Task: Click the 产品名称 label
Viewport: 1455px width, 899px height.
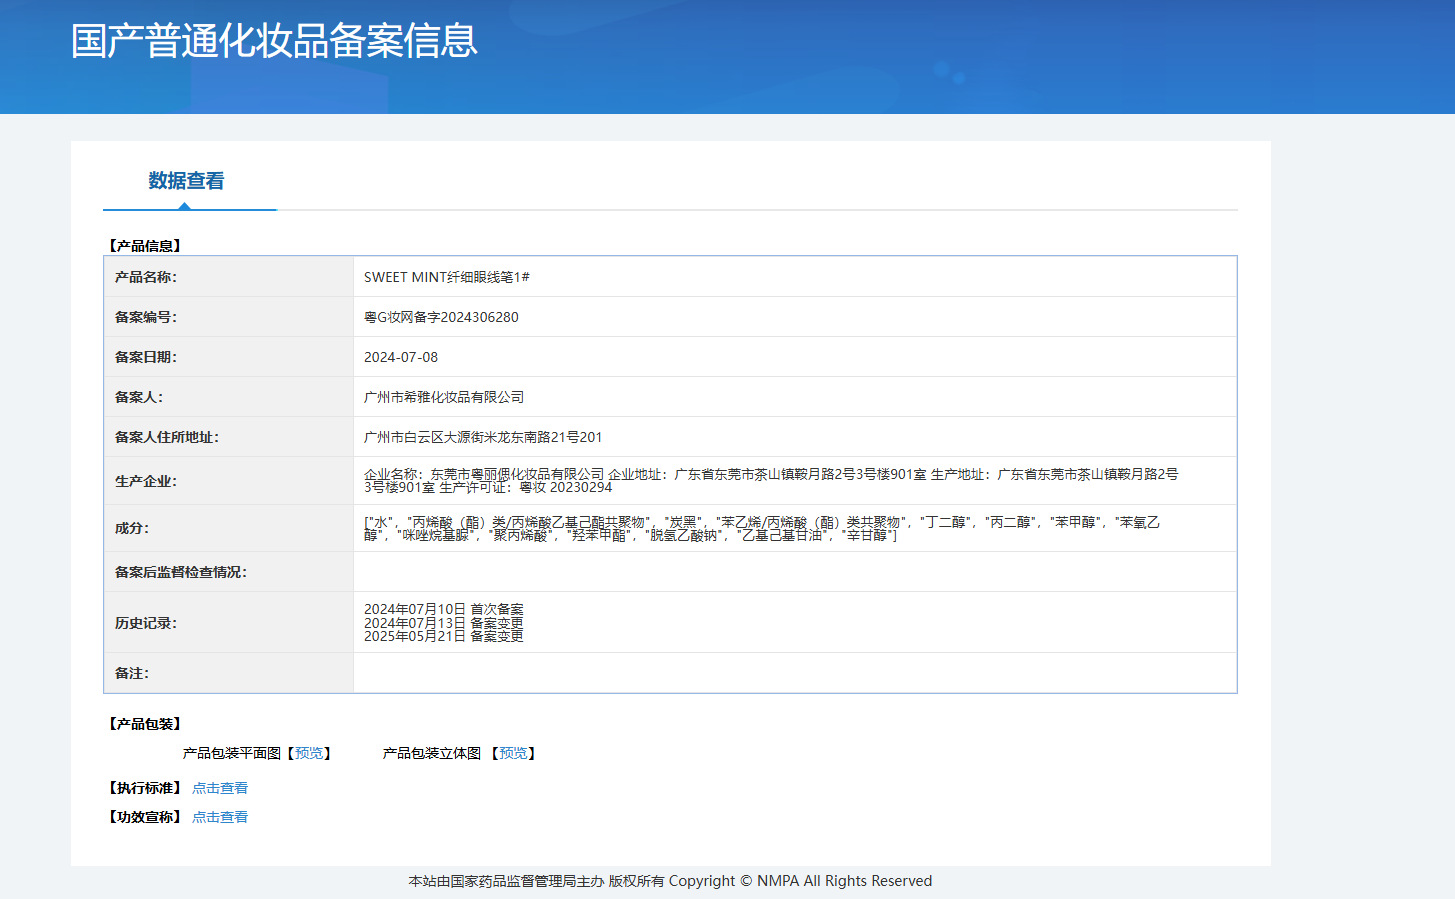Action: tap(146, 277)
